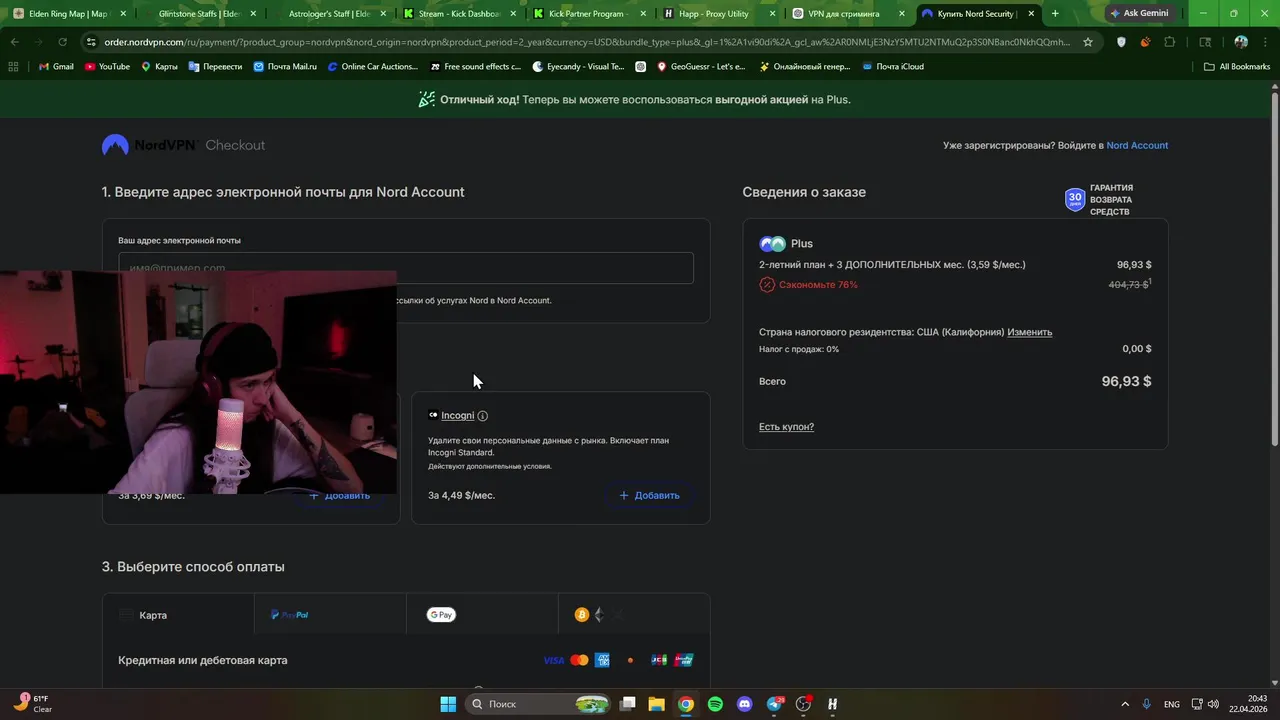Switch to Happ - Proxy Utility tab
This screenshot has width=1280, height=720.
tap(720, 14)
